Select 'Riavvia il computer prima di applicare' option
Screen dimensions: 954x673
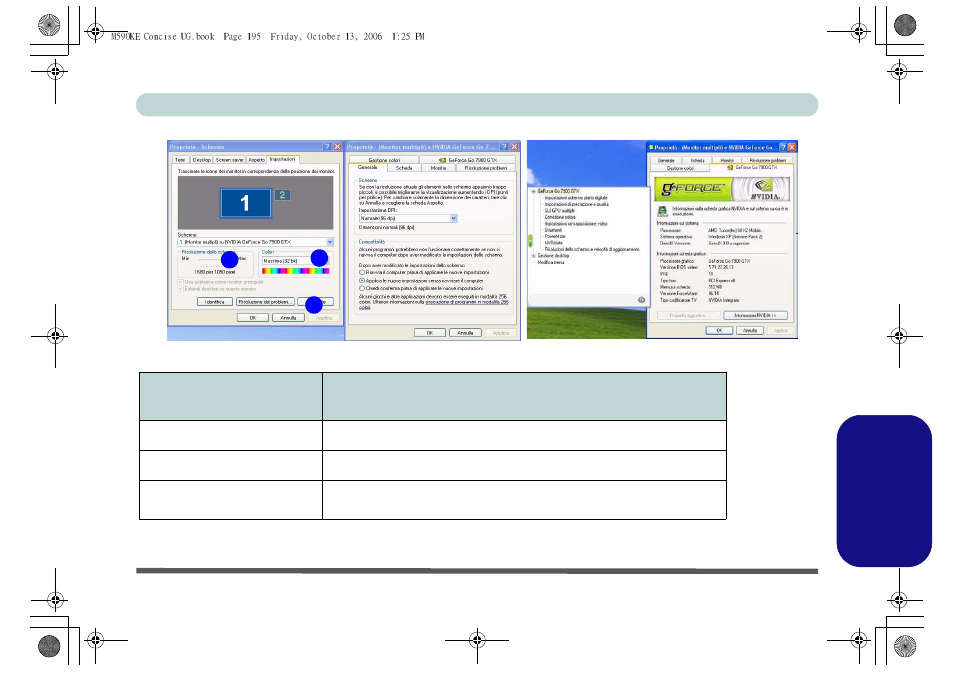[x=362, y=272]
